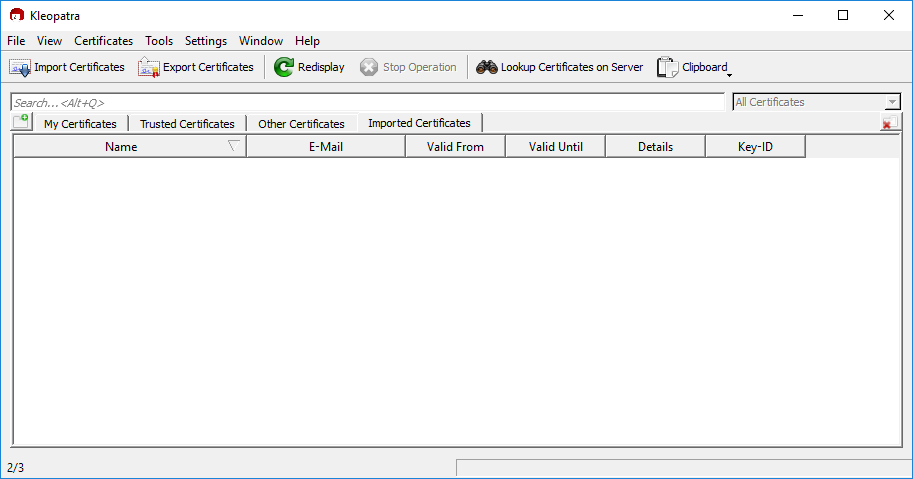913x479 pixels.
Task: Click the new tab icon
Action: click(x=22, y=122)
